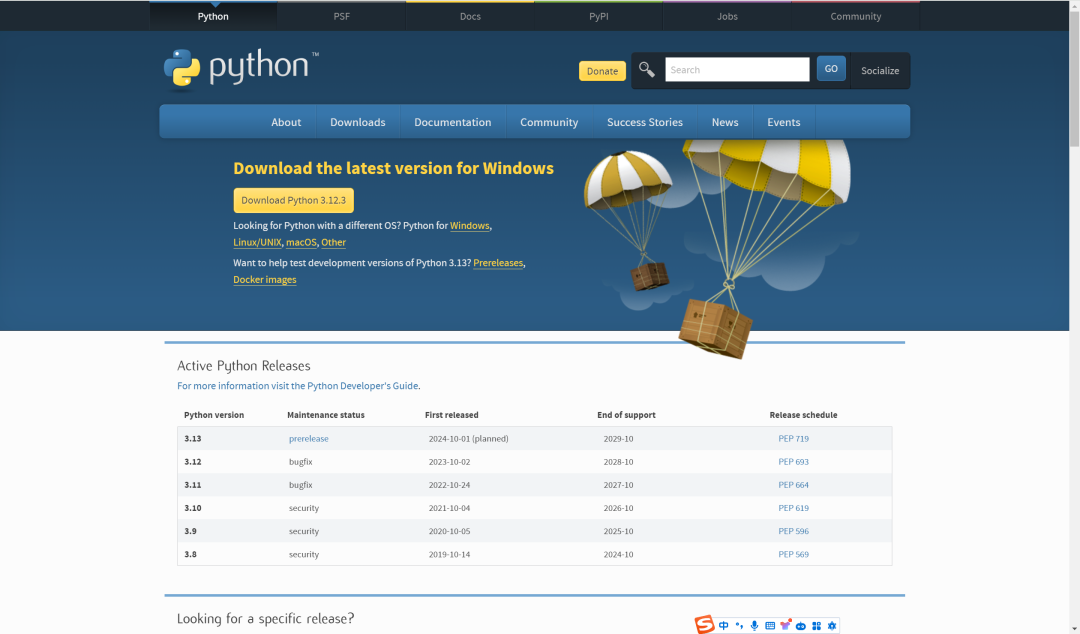Click the Maintenance status column header
1080x634 pixels.
pos(326,415)
